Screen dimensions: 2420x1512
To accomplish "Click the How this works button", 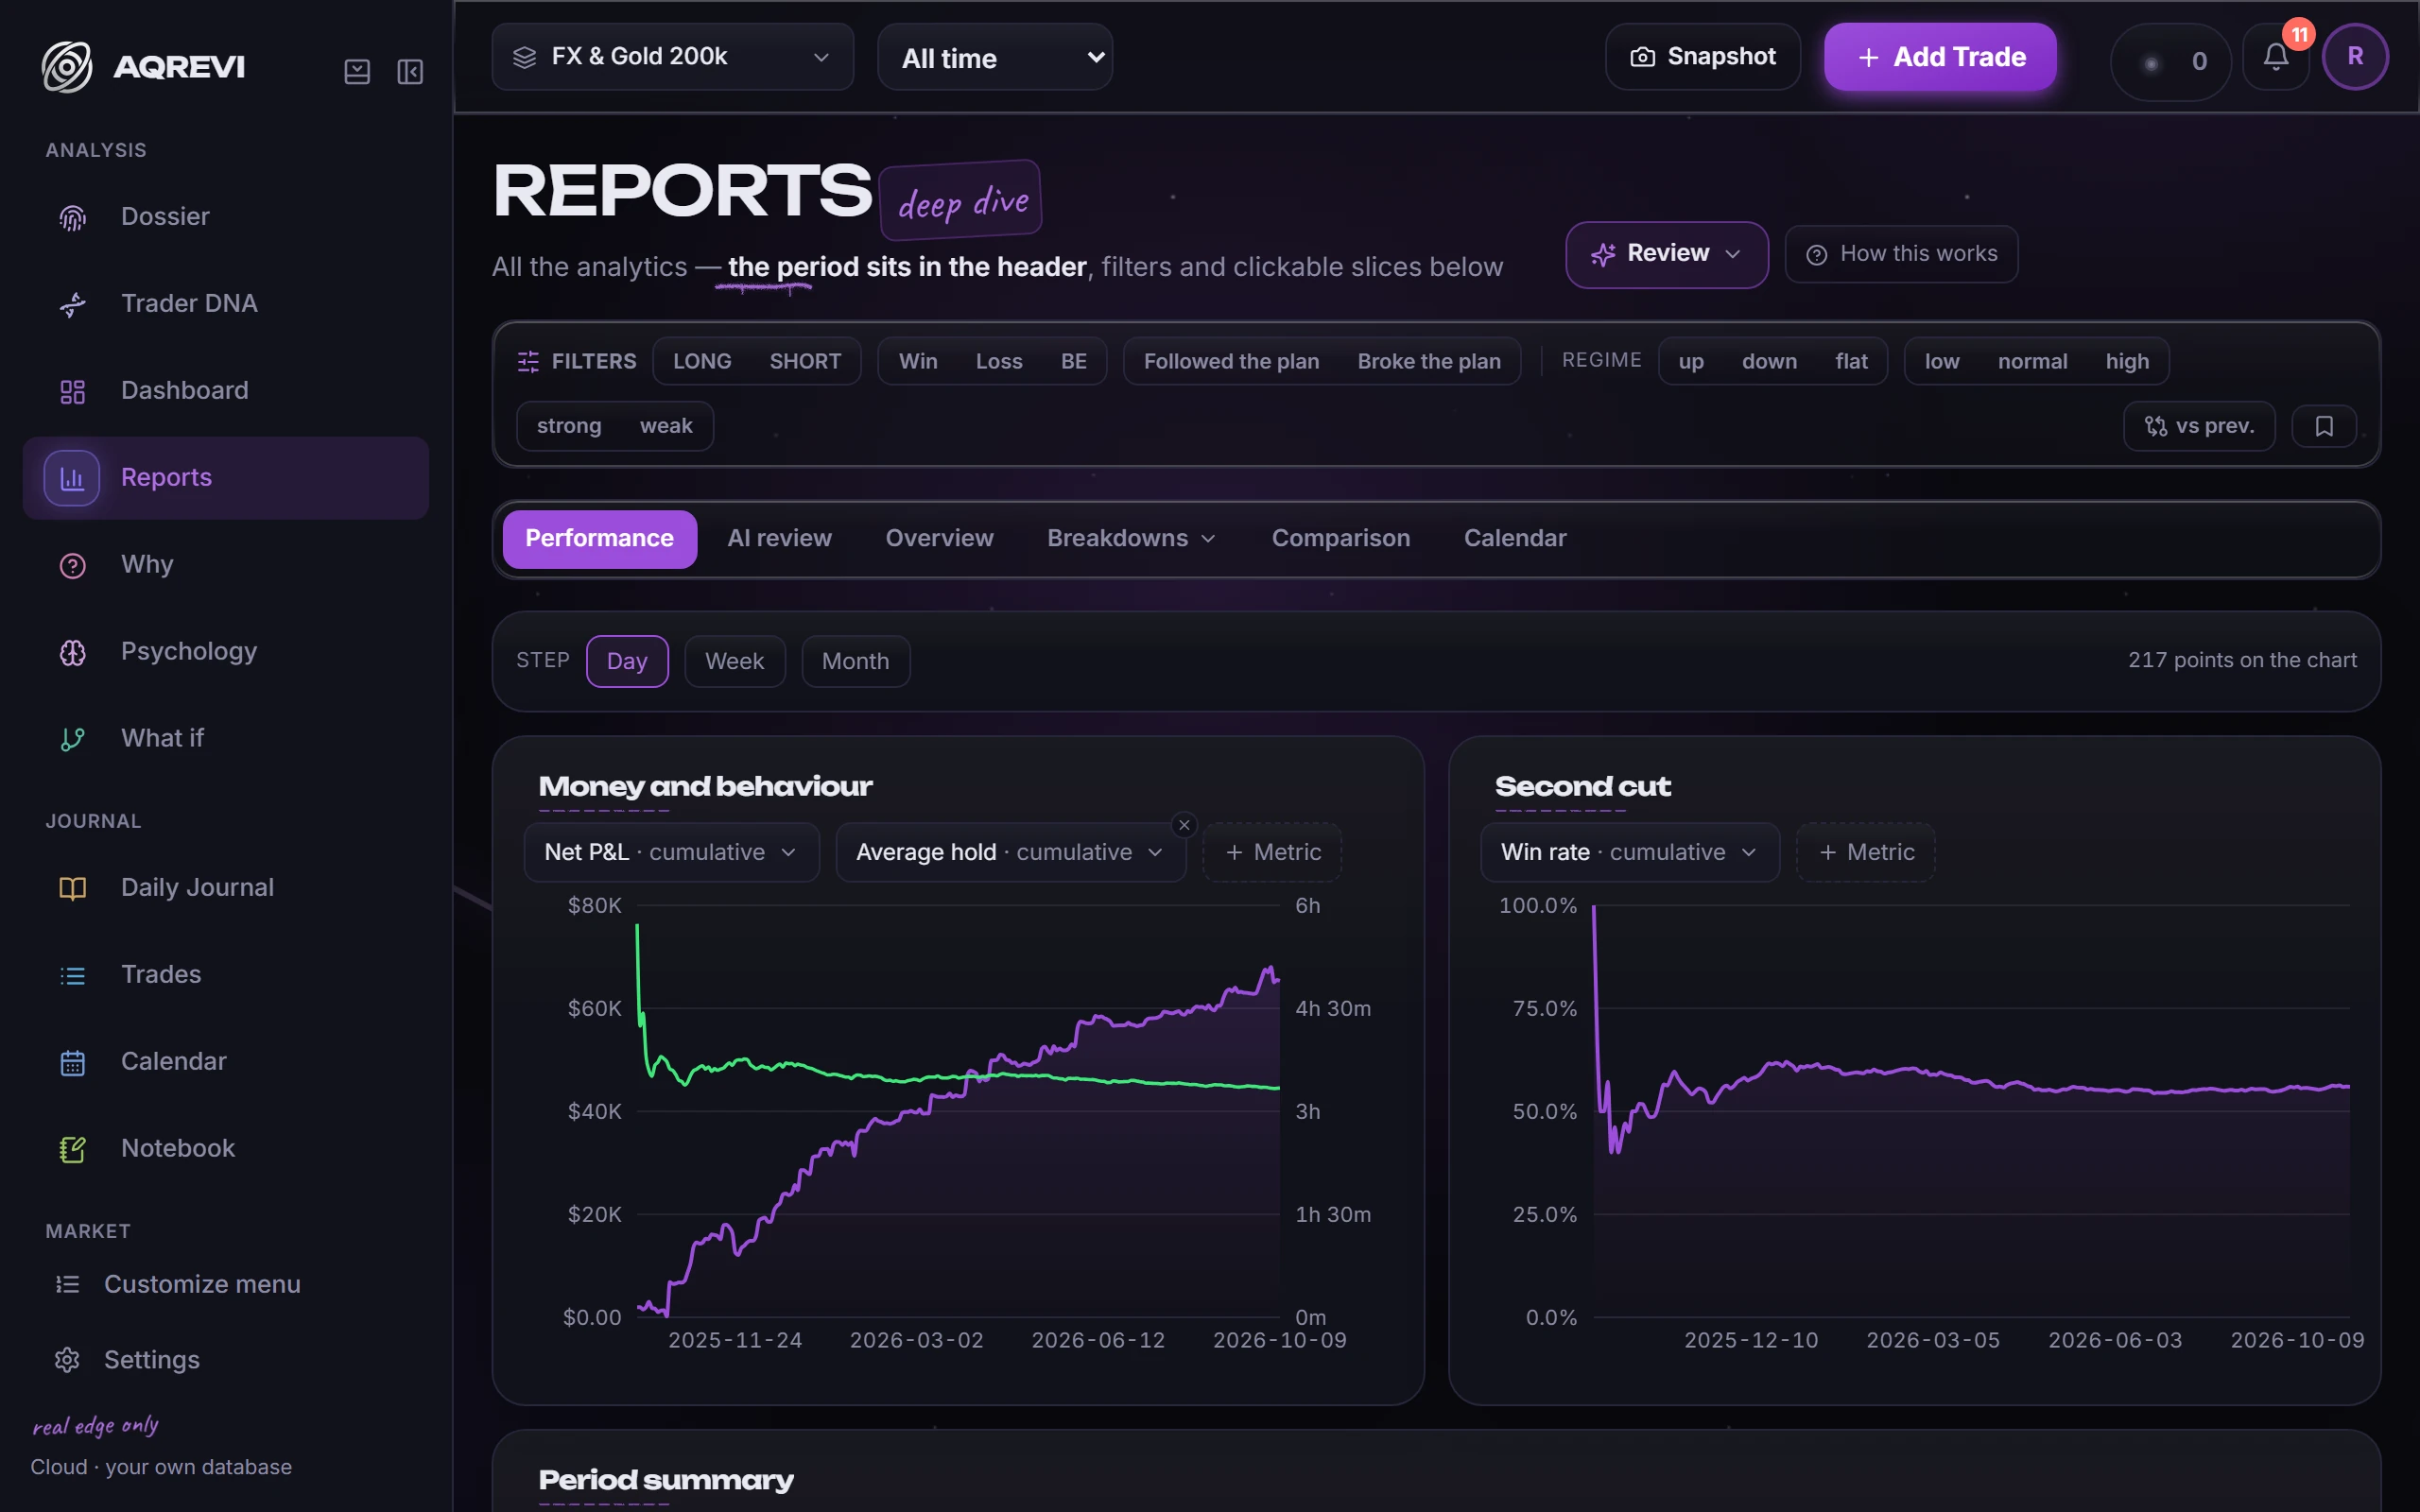I will (x=1901, y=254).
